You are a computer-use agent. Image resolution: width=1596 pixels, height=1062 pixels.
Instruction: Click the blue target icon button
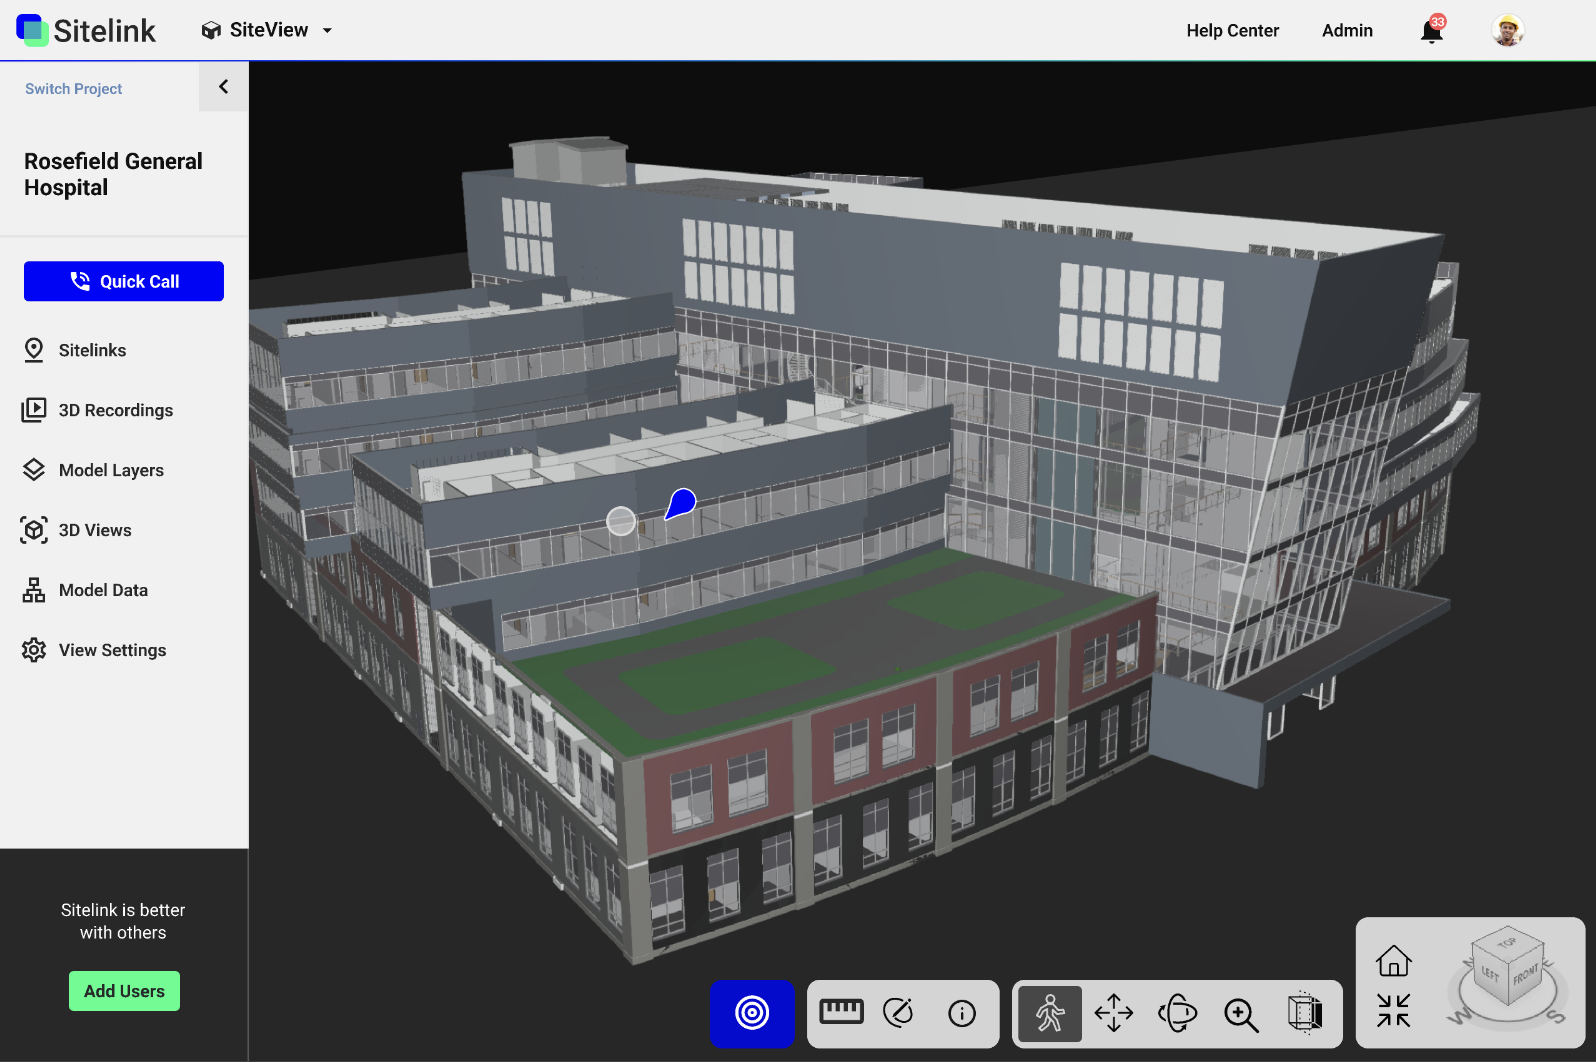click(752, 1013)
